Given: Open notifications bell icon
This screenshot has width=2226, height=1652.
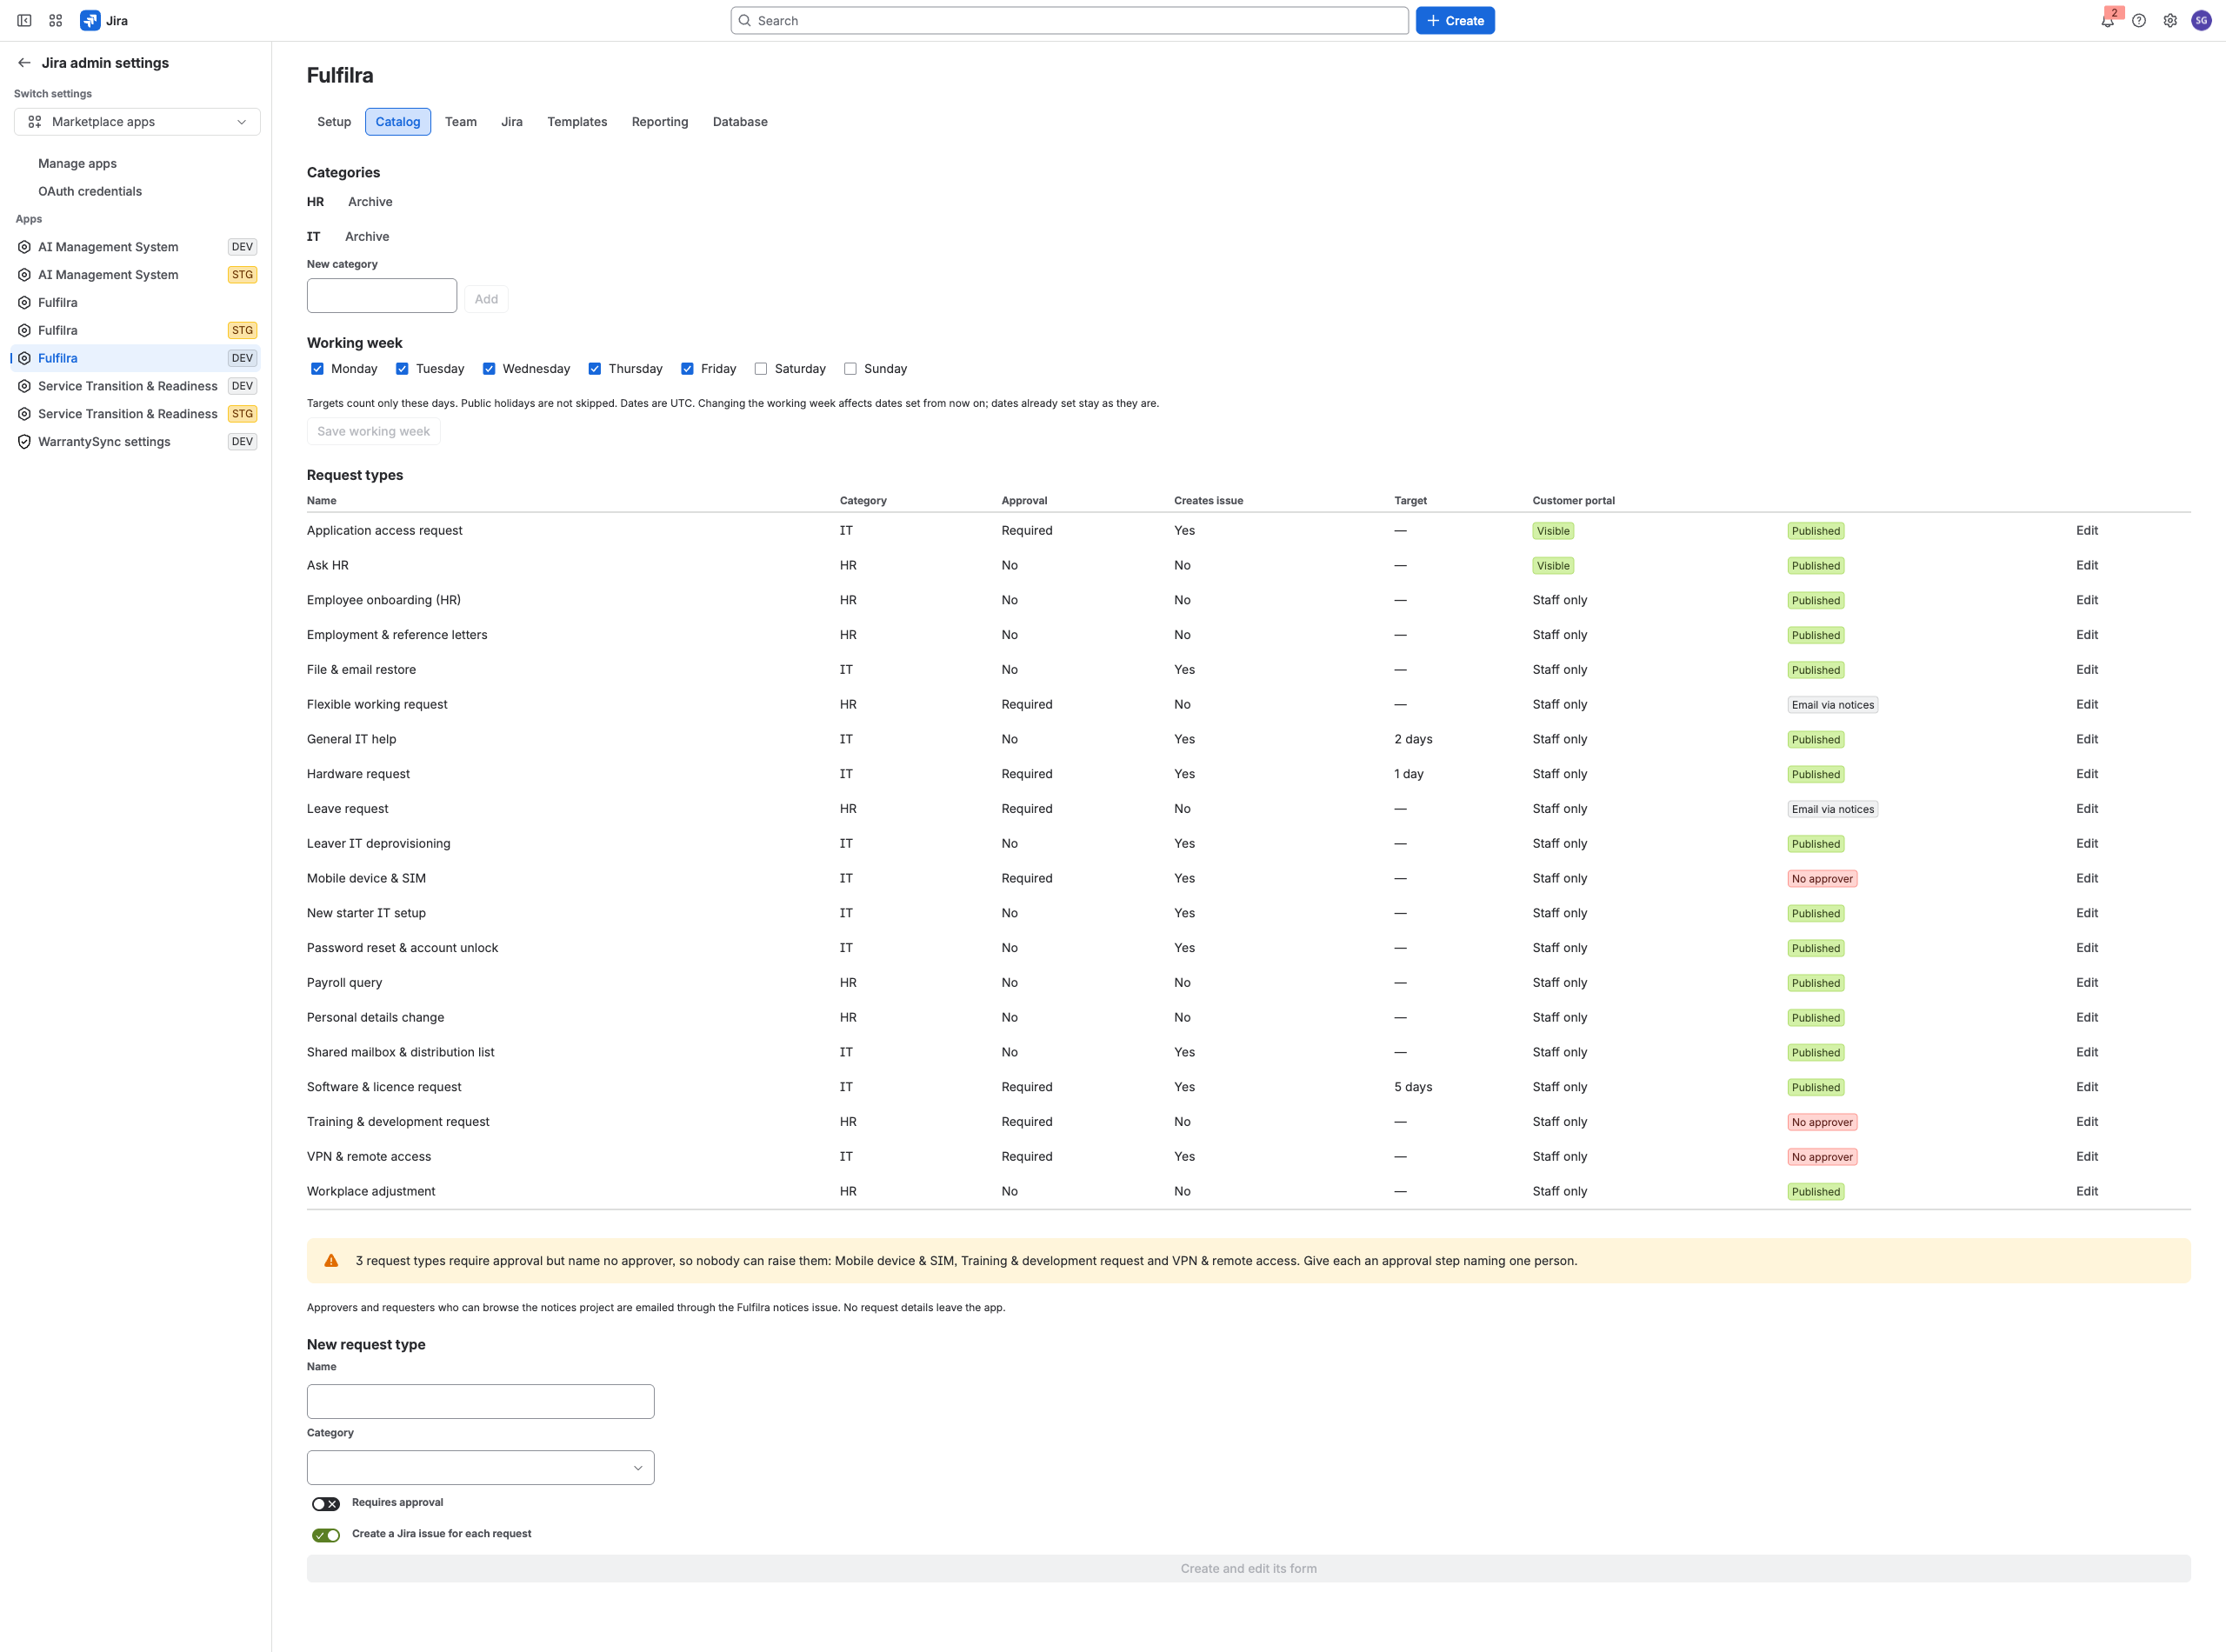Looking at the screenshot, I should coord(2108,21).
